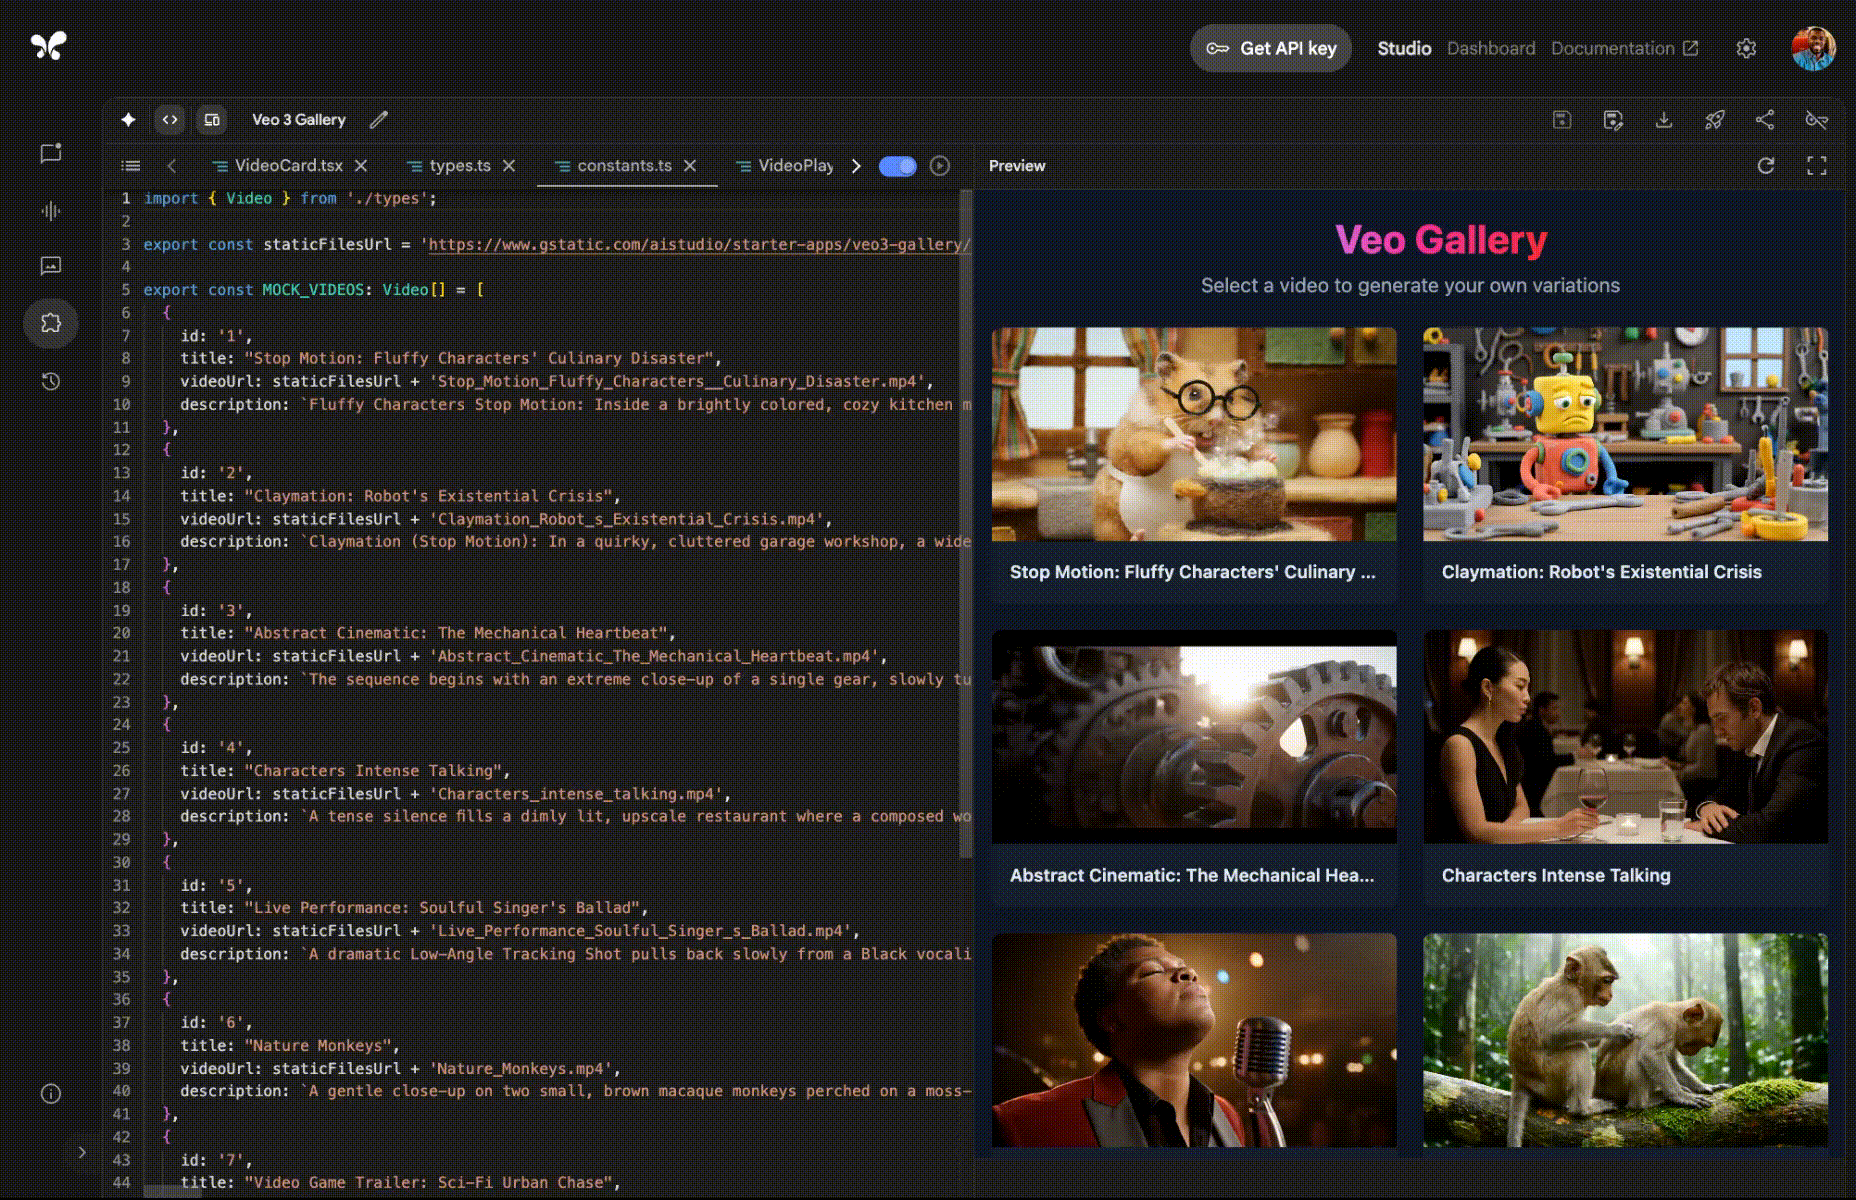Select the Characters Intense Talking thumbnail
The height and width of the screenshot is (1200, 1856).
[x=1625, y=737]
